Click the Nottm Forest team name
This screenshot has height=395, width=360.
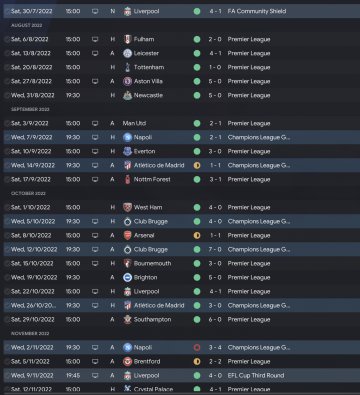[x=152, y=179]
